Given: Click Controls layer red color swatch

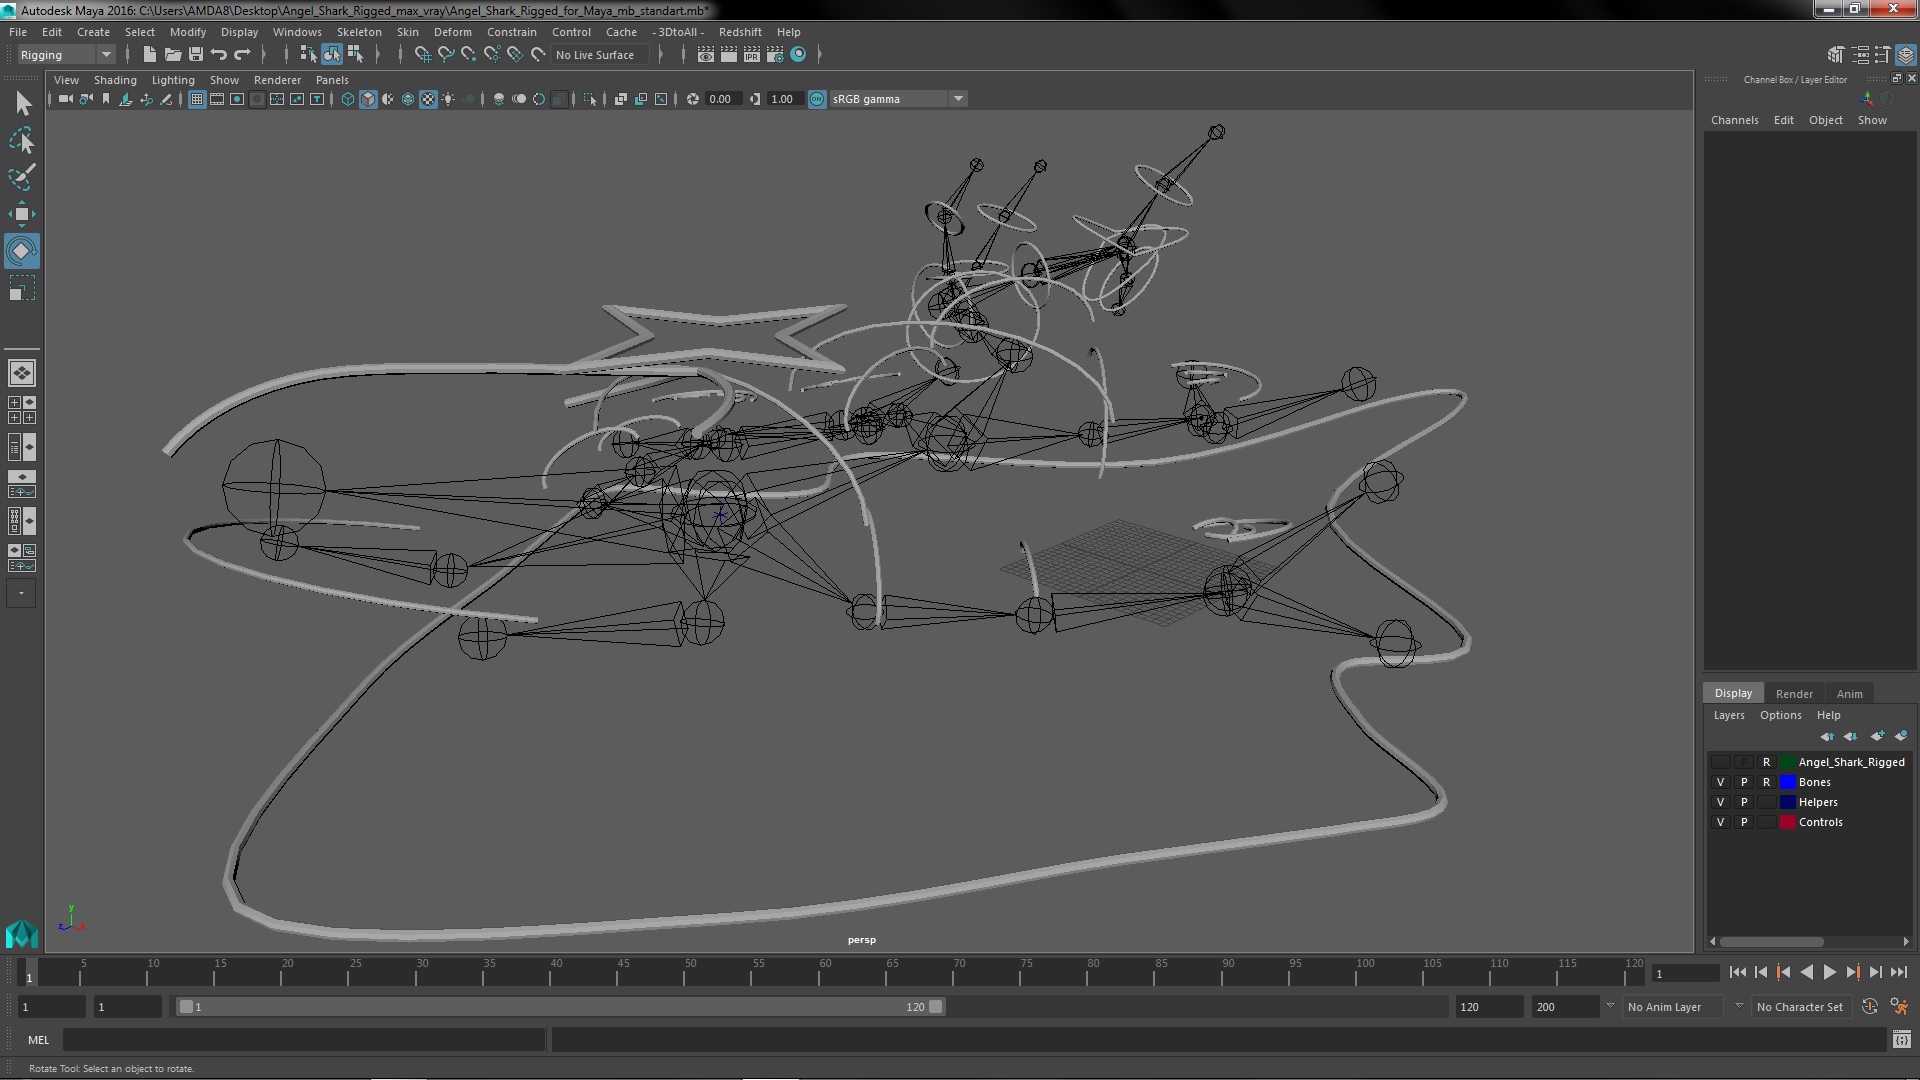Looking at the screenshot, I should [1788, 822].
